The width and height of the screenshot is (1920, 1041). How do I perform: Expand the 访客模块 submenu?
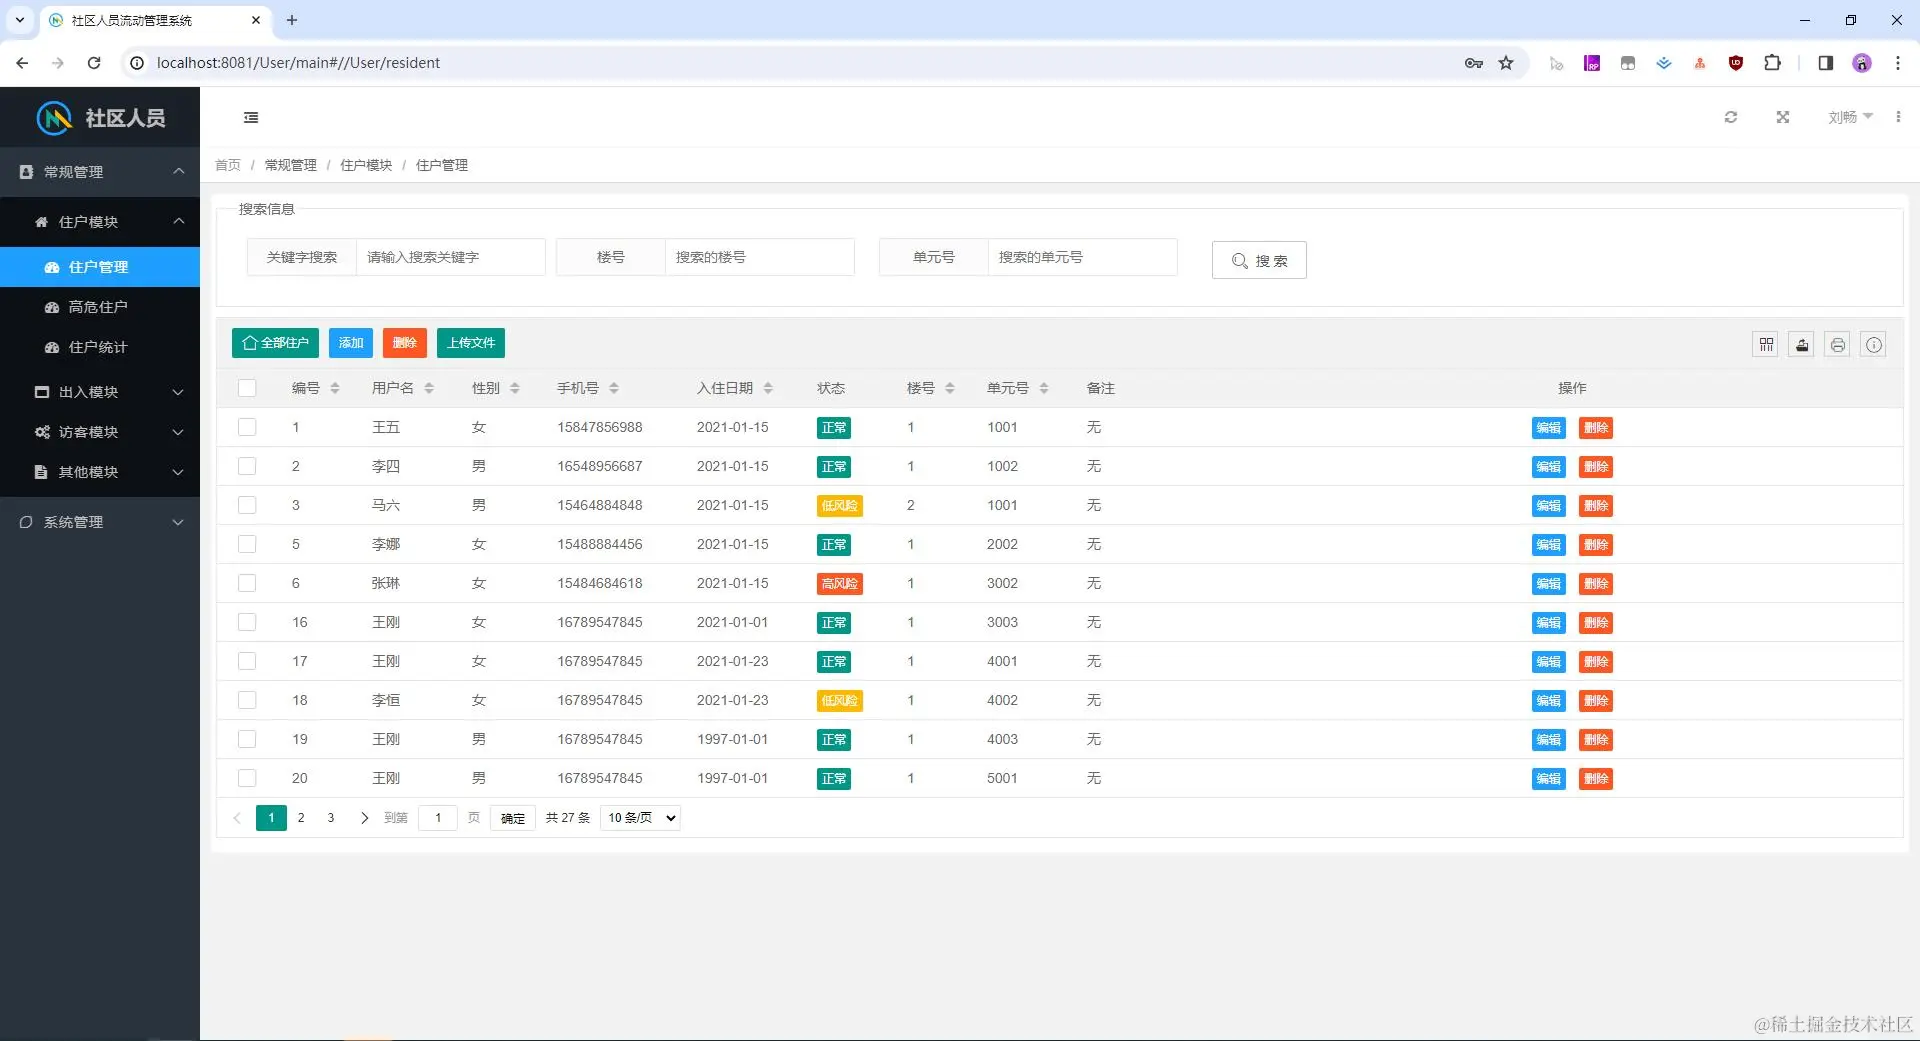(x=100, y=432)
